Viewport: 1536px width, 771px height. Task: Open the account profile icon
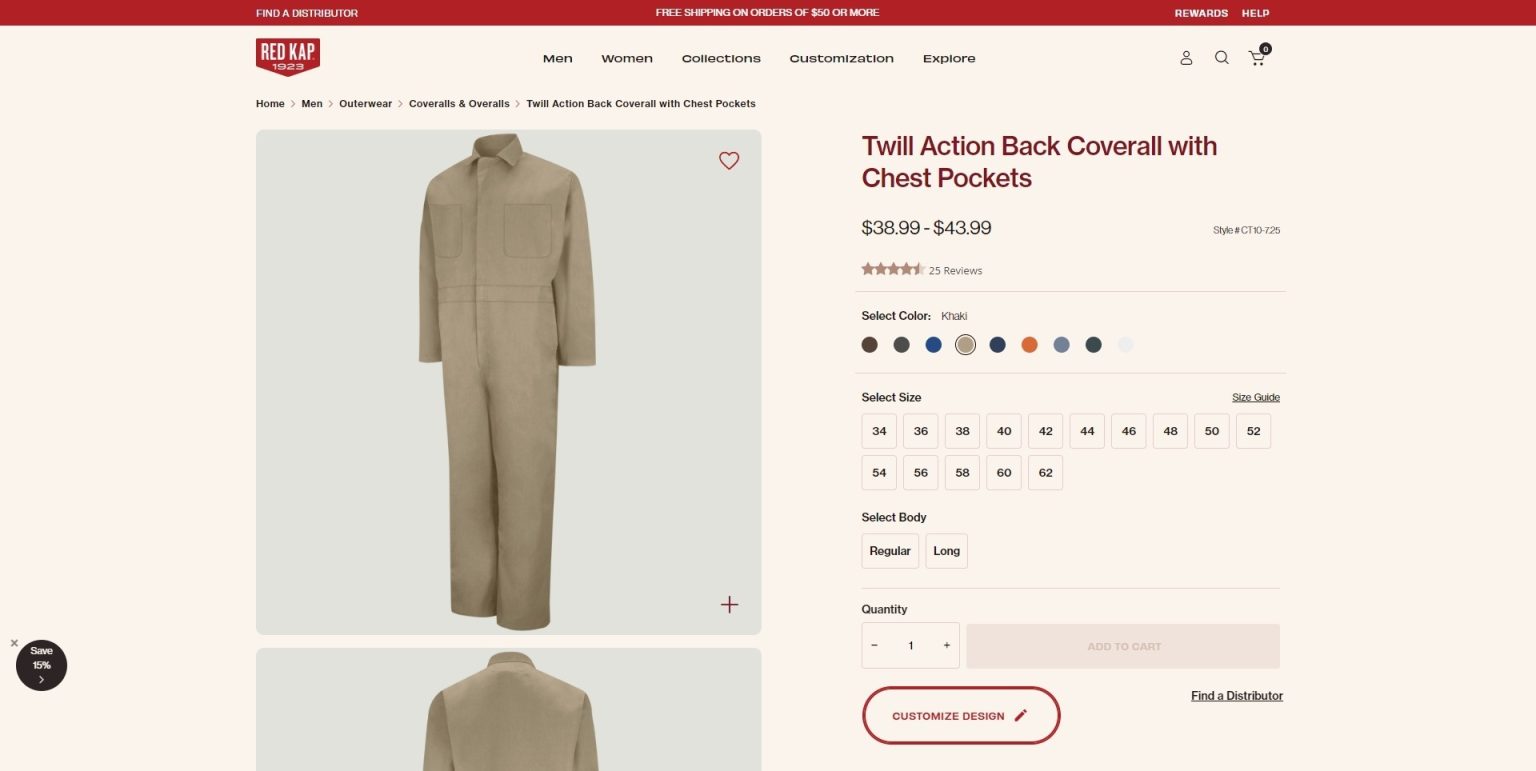pyautogui.click(x=1186, y=58)
